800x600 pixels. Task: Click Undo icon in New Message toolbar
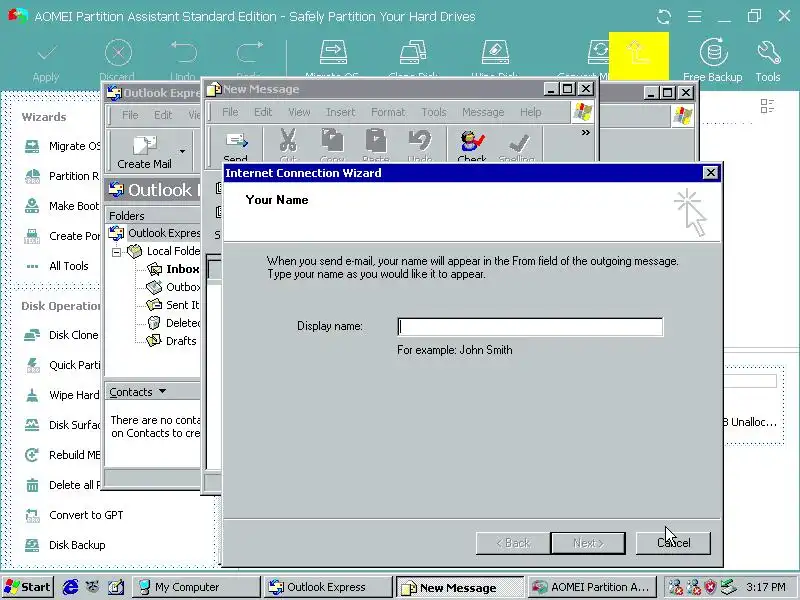pyautogui.click(x=420, y=141)
